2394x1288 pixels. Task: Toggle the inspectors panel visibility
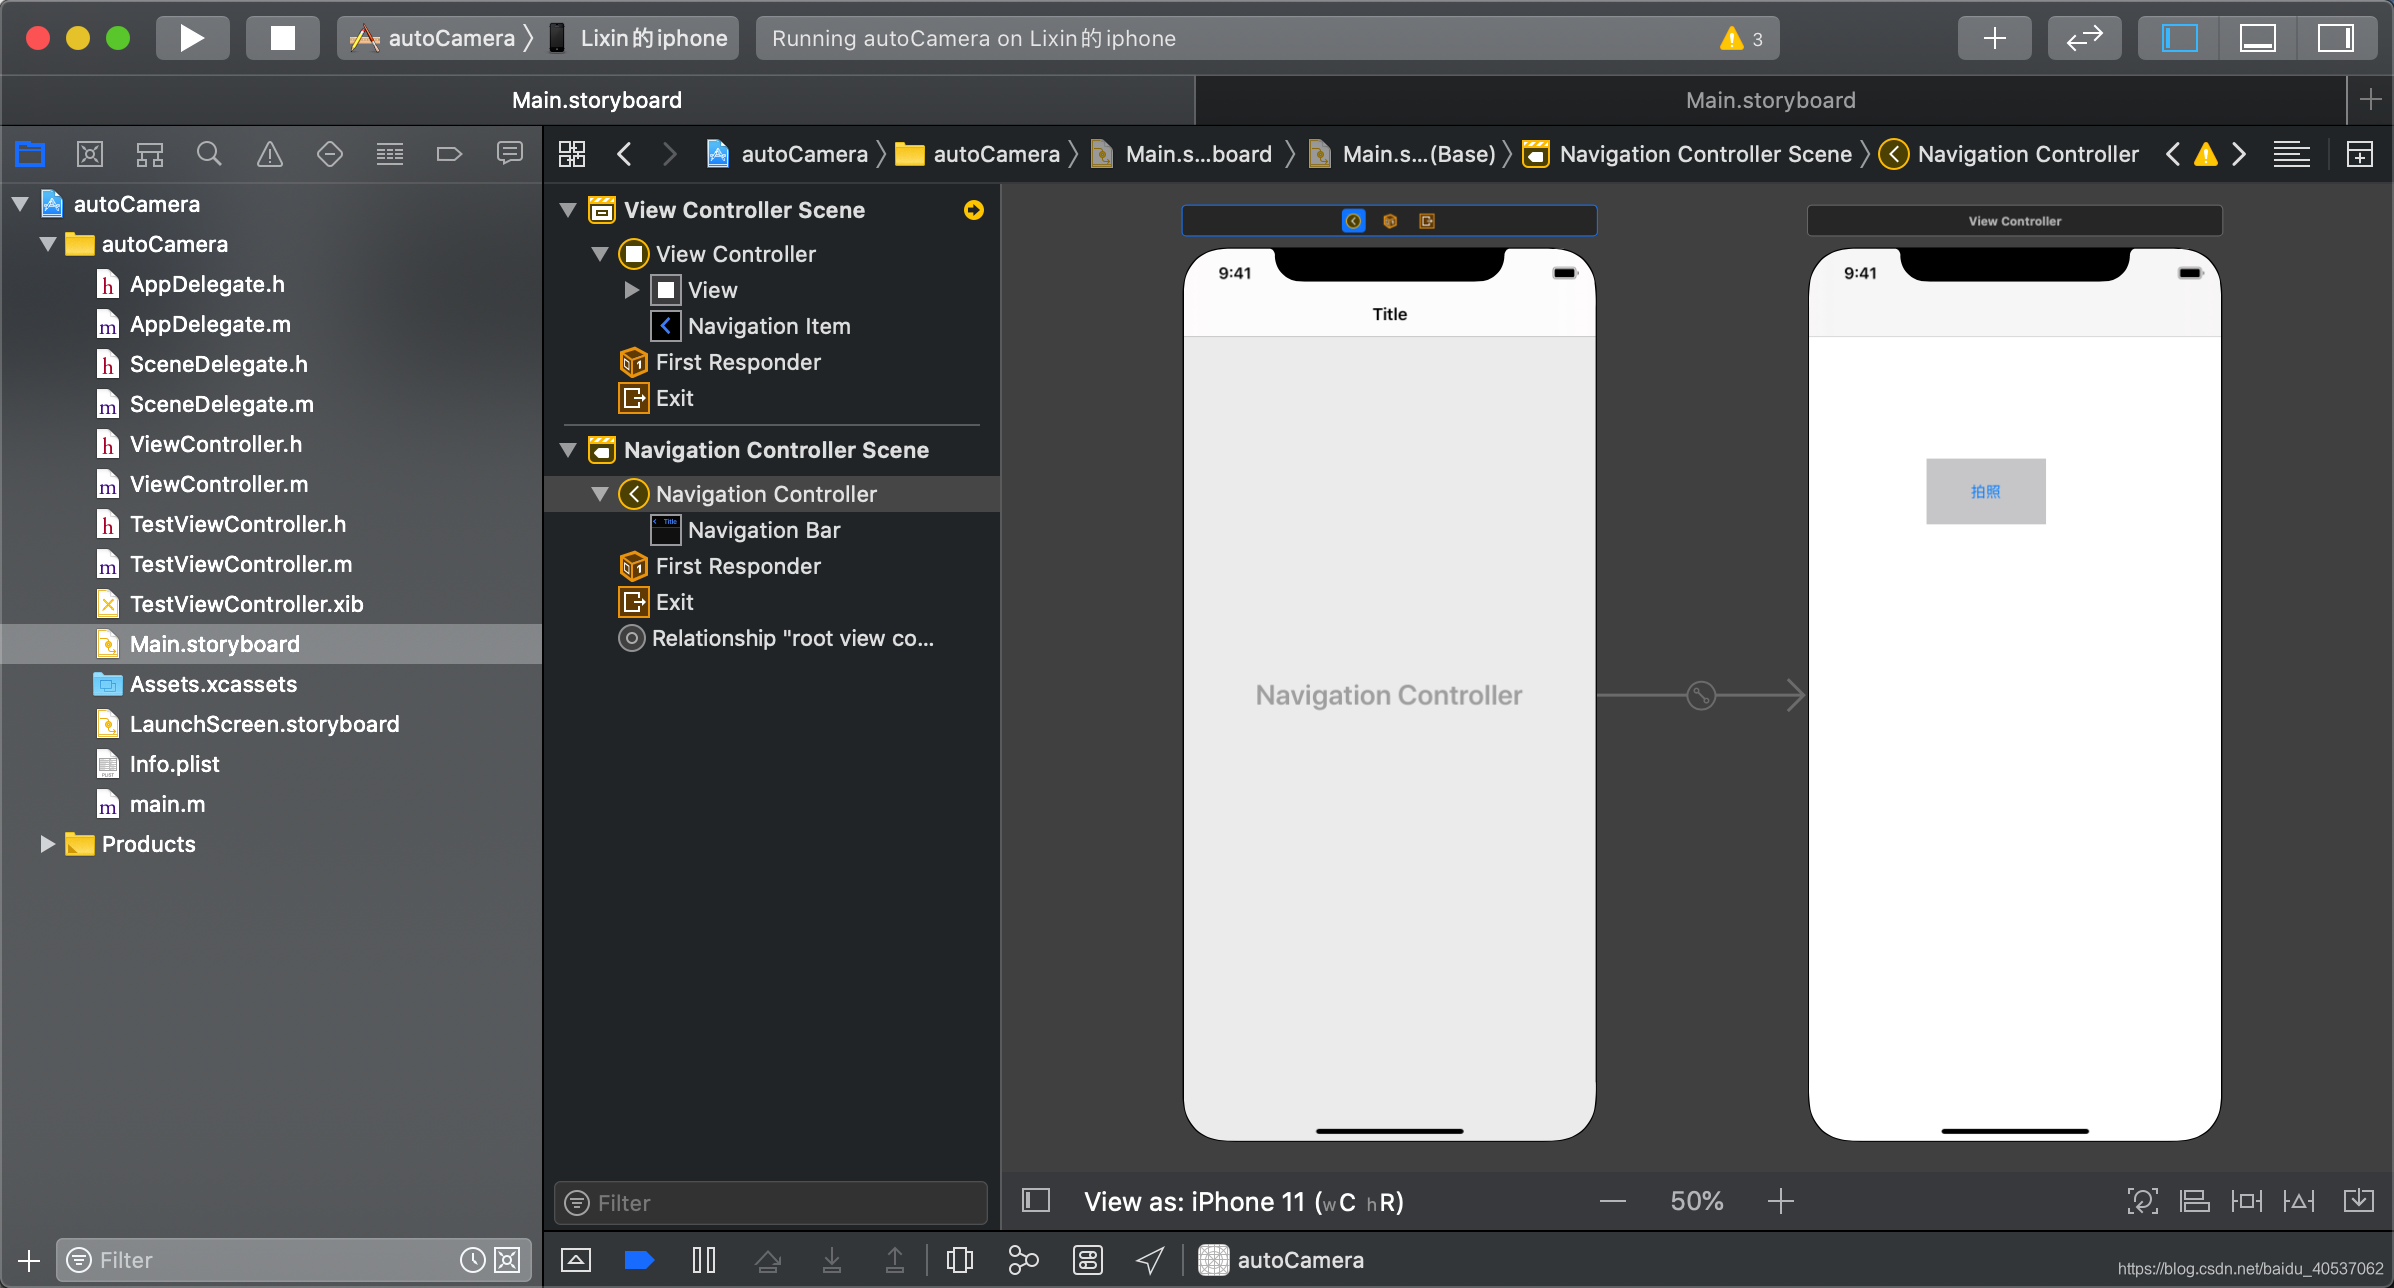point(2335,38)
